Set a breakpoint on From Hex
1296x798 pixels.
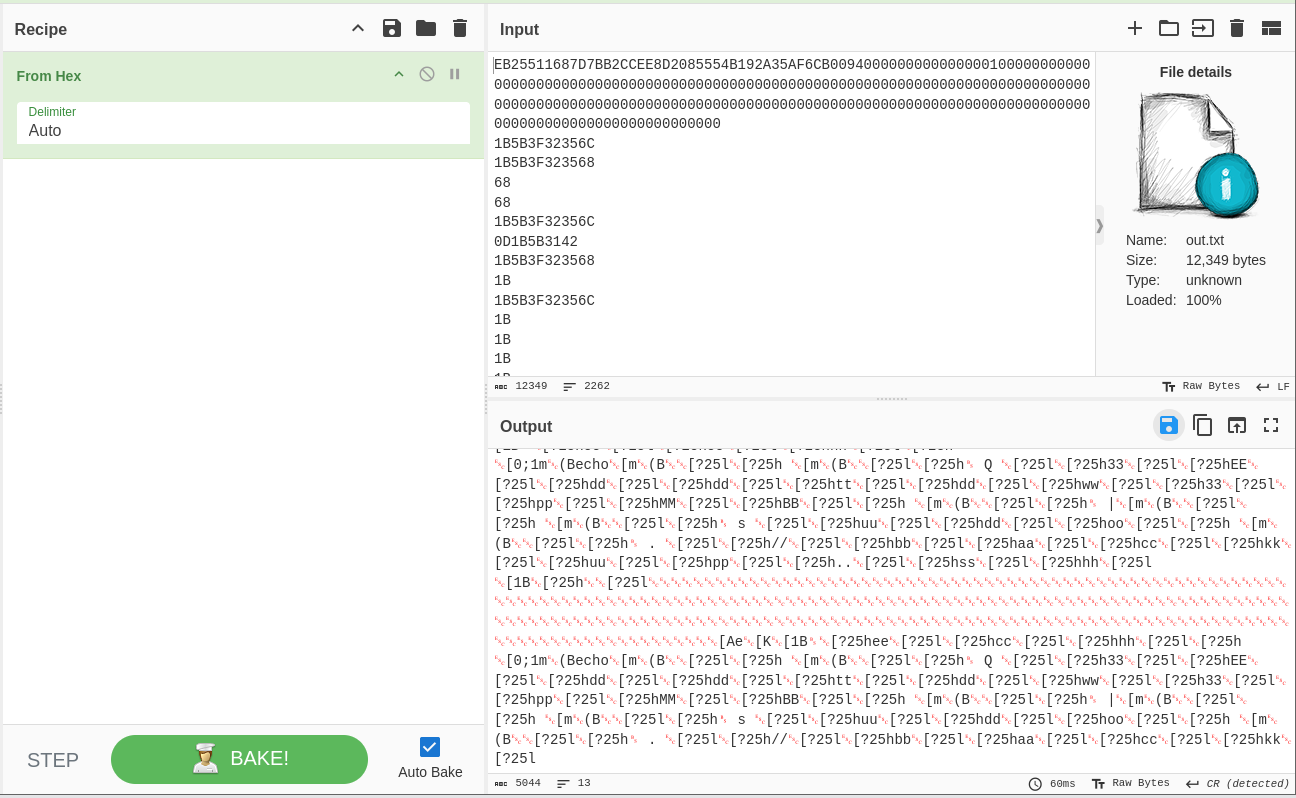pos(455,74)
